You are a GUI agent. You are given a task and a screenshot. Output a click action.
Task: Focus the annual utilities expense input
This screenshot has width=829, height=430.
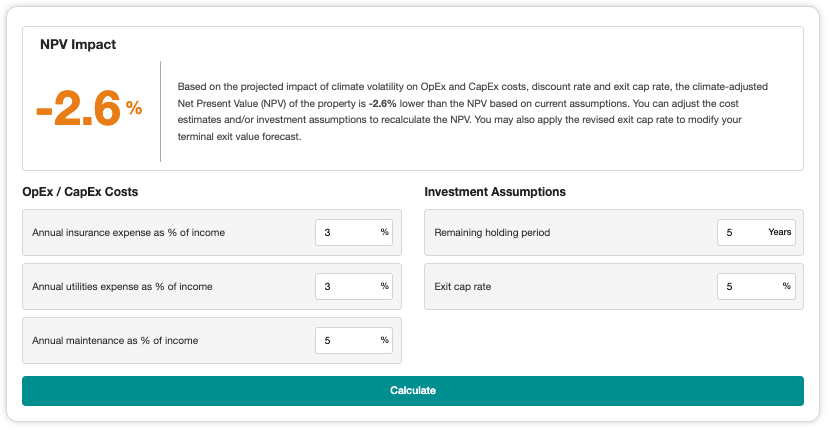[345, 287]
